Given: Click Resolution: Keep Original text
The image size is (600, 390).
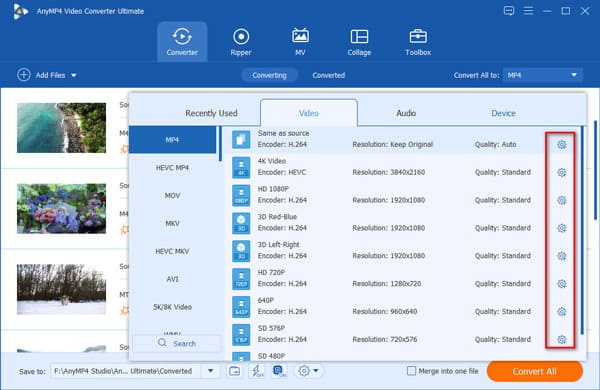Looking at the screenshot, I should click(393, 145).
